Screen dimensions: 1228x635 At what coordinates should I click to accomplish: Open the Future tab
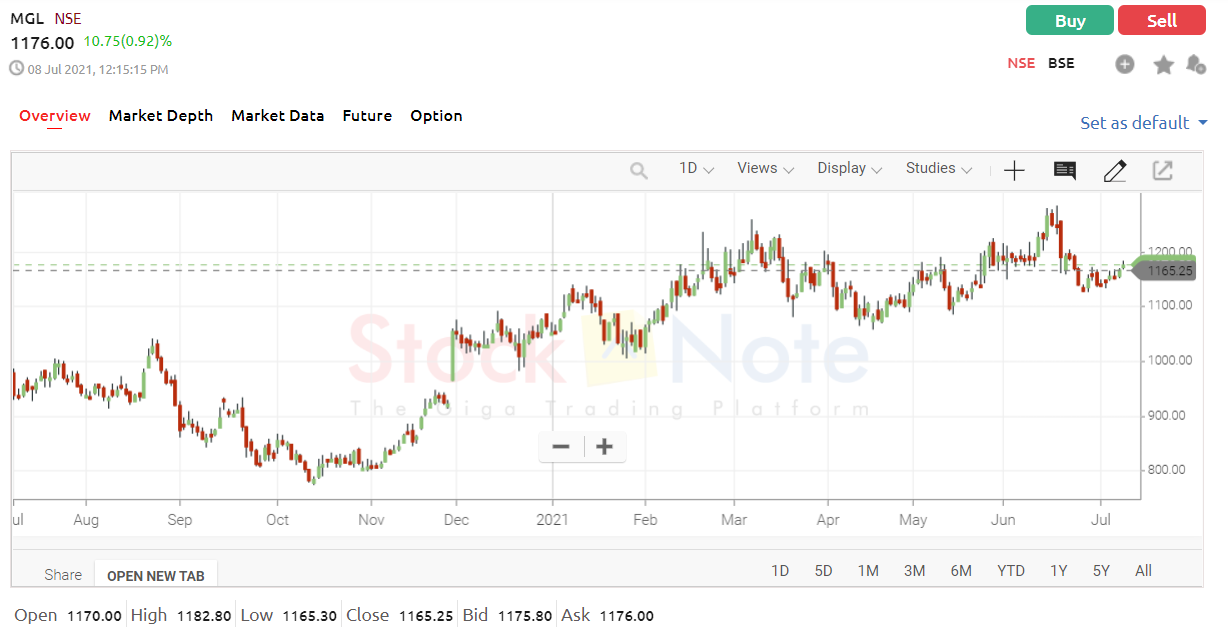tap(367, 116)
